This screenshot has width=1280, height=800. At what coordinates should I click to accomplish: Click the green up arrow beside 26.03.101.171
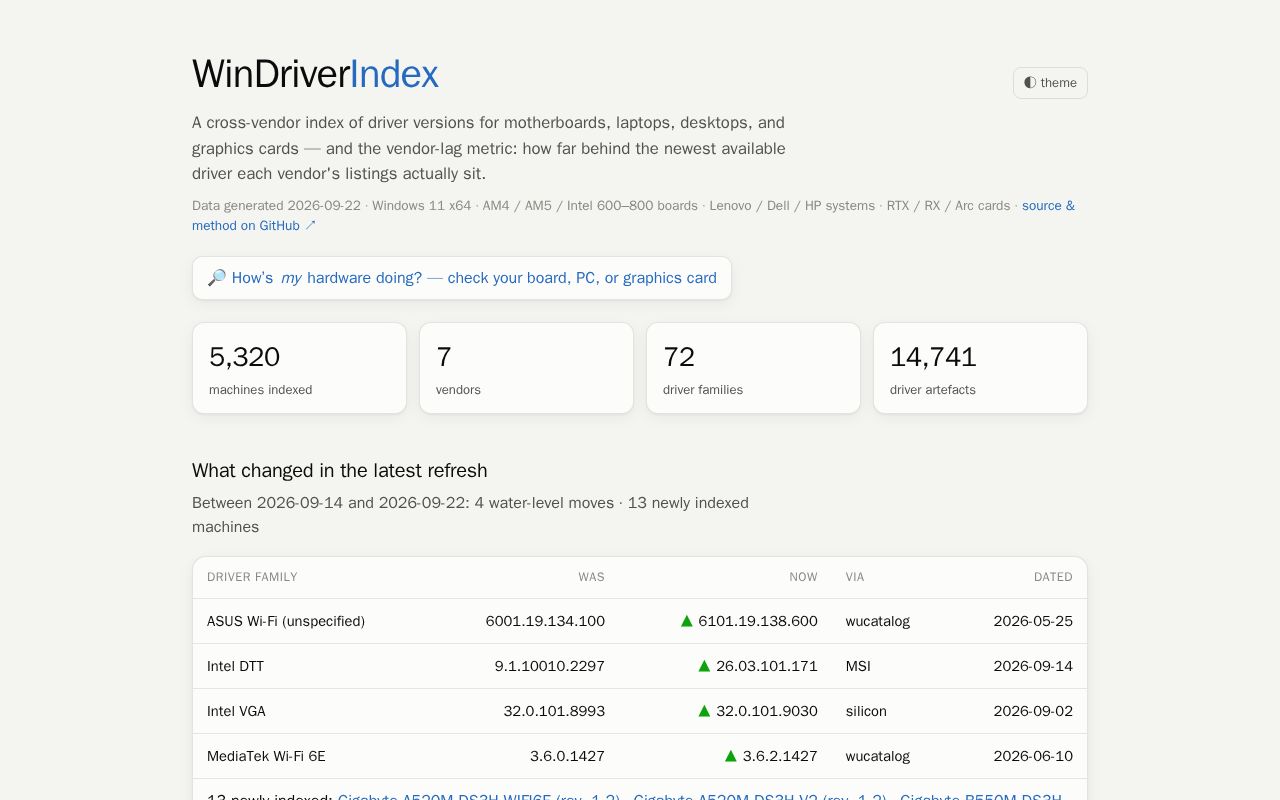point(704,666)
